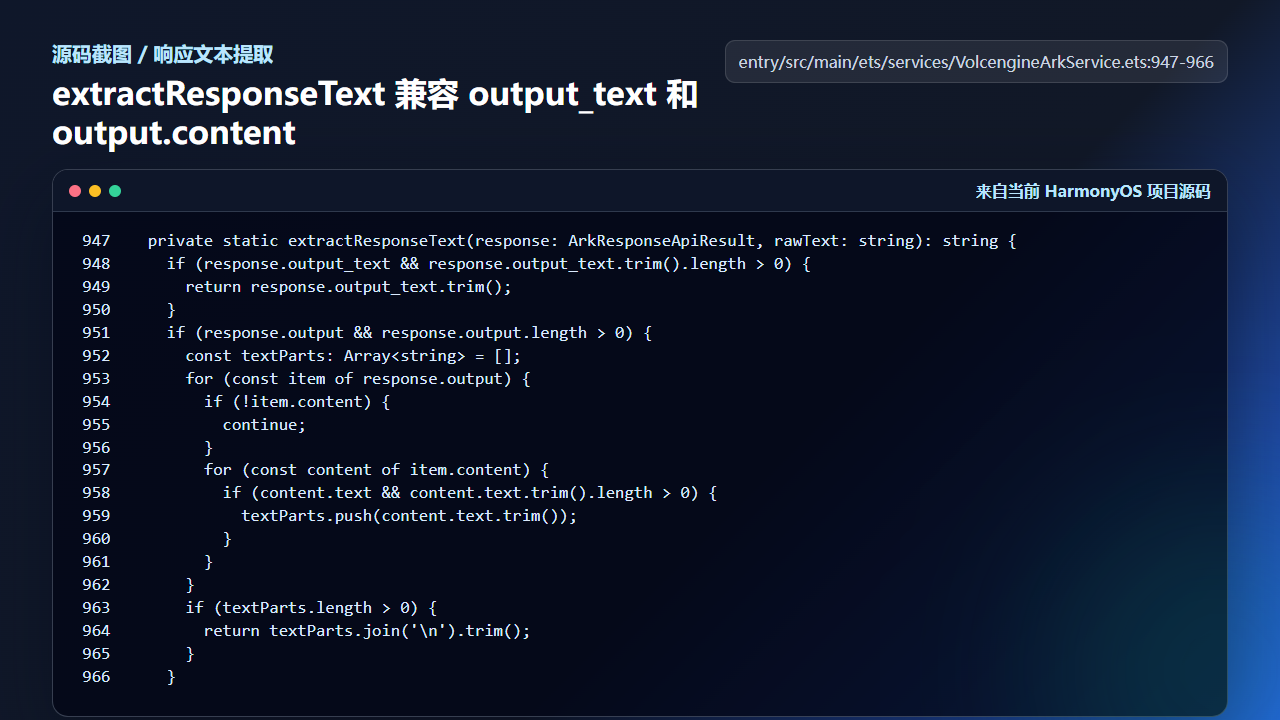The width and height of the screenshot is (1280, 720).
Task: Click line number 966
Action: (x=97, y=677)
